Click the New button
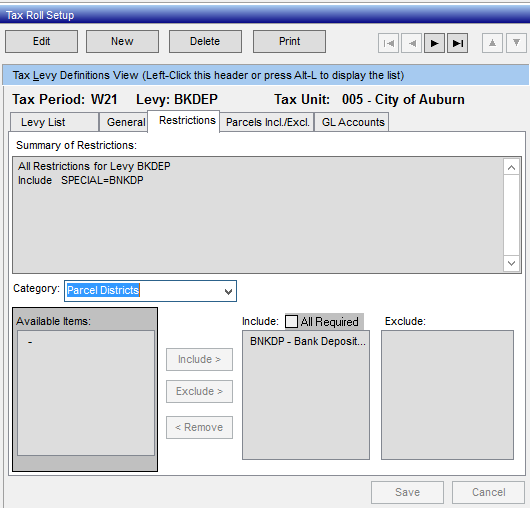Screen dimensions: 530x508 [x=122, y=41]
